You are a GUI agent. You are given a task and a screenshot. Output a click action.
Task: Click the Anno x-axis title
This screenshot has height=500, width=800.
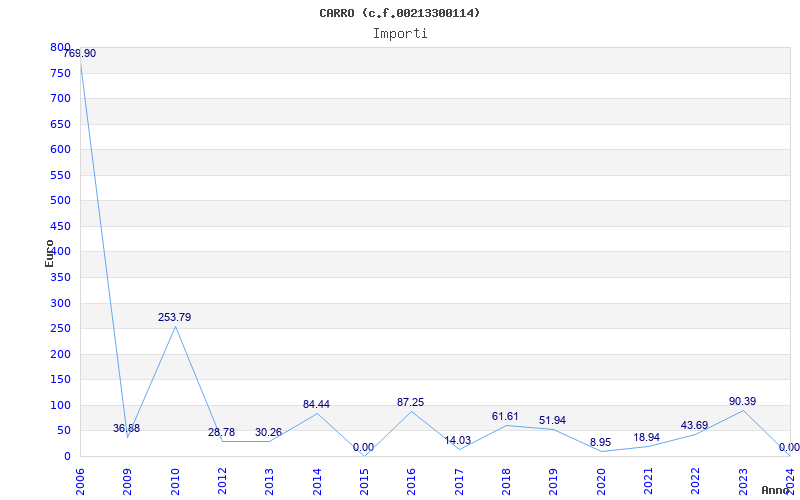[x=776, y=490]
